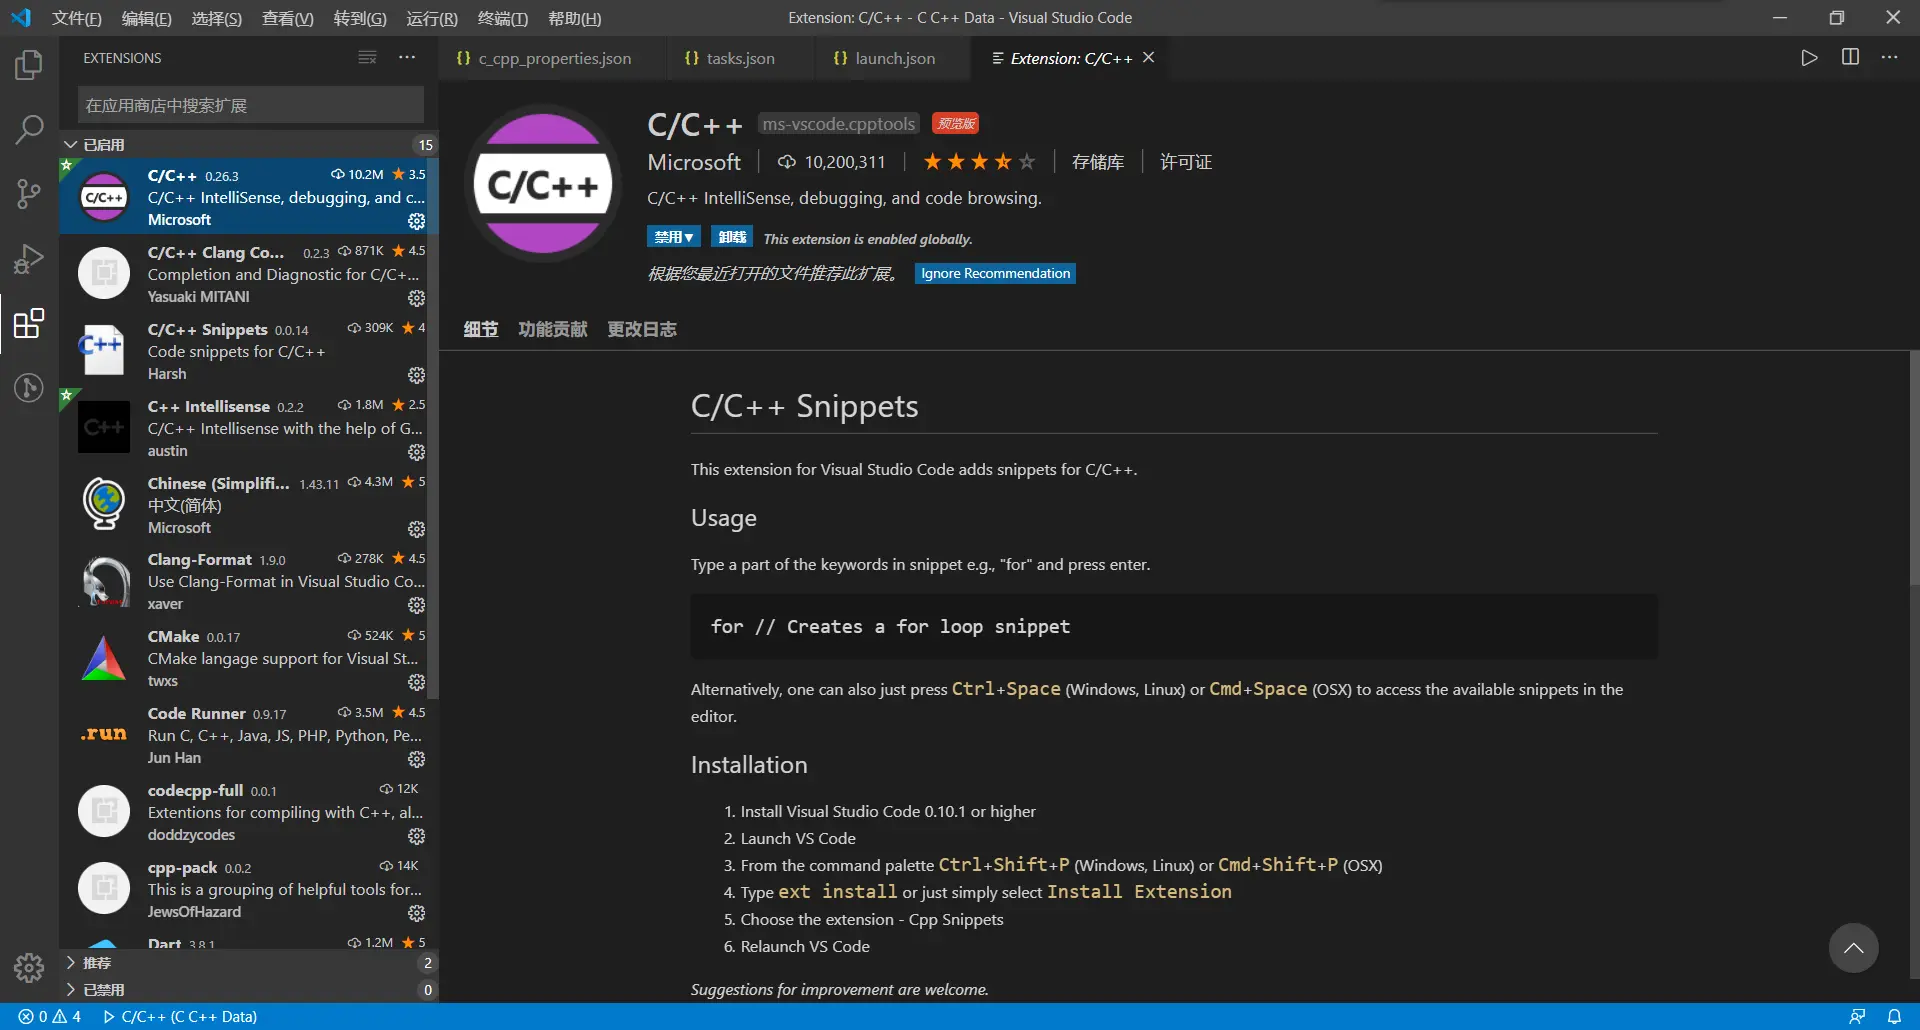Click the Microsoft publisher link
This screenshot has width=1920, height=1030.
[x=694, y=162]
